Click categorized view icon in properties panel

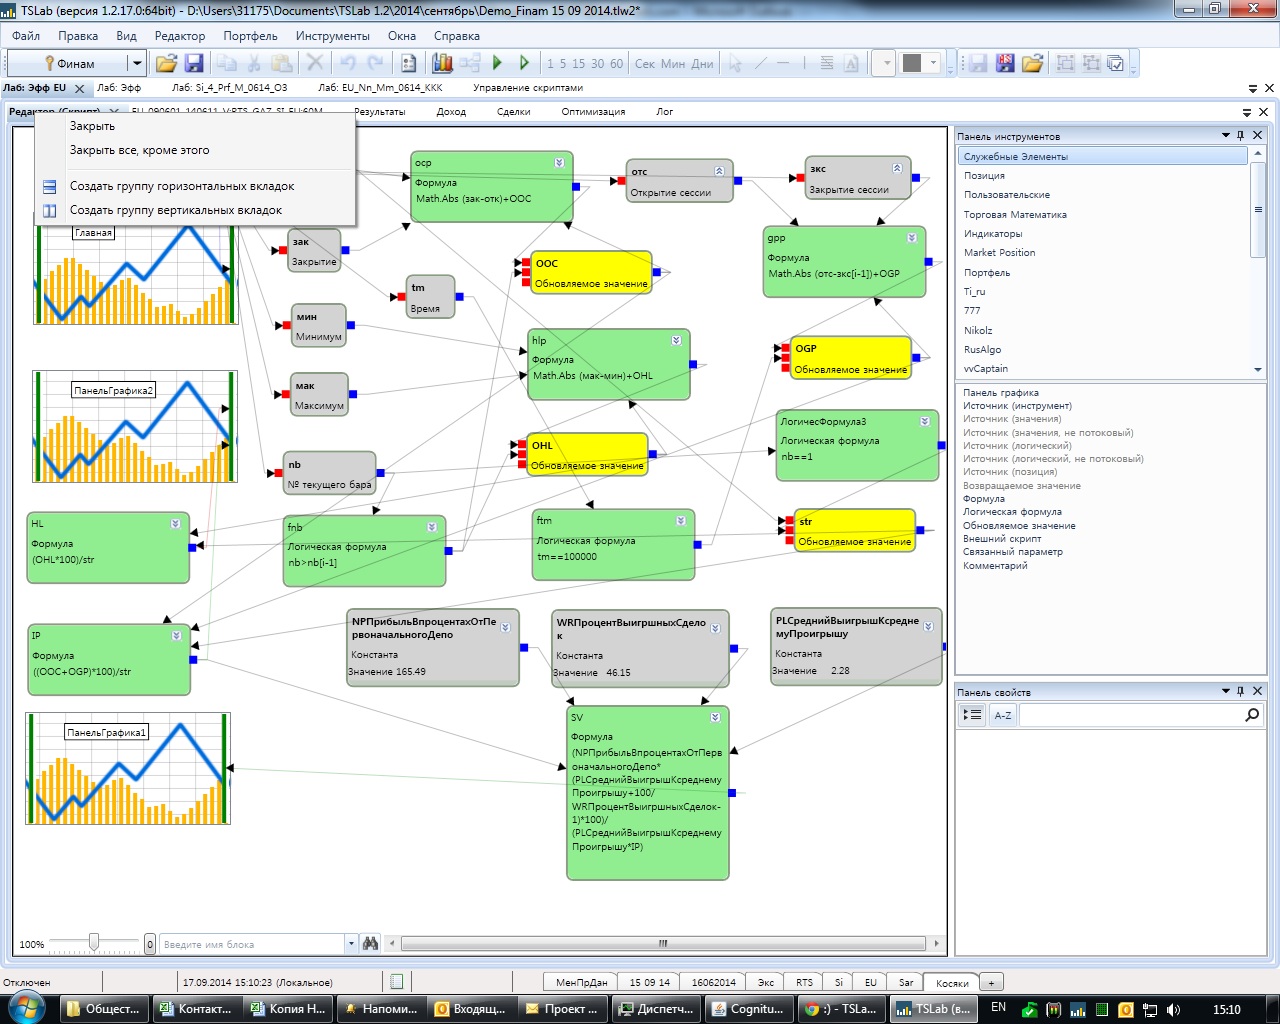click(x=972, y=715)
